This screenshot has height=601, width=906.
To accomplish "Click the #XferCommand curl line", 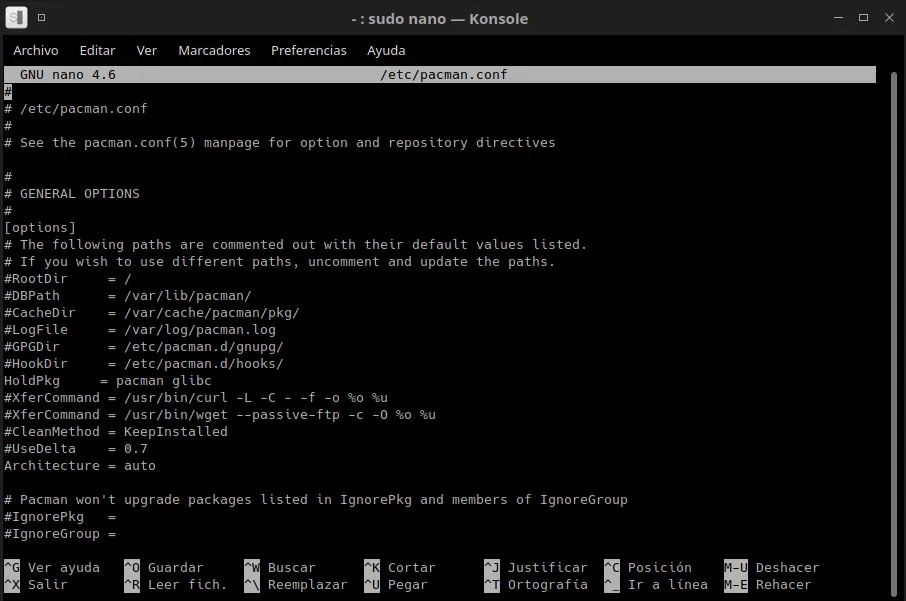I will 196,398.
